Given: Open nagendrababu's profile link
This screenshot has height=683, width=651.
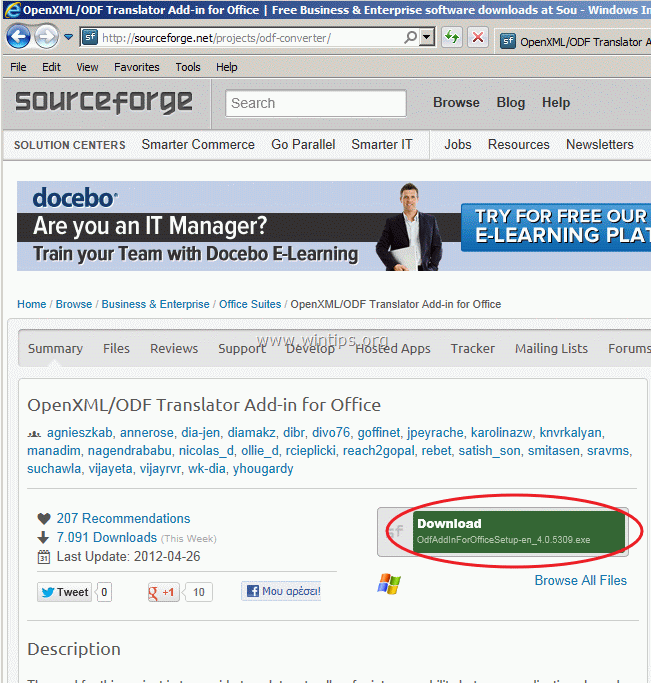Looking at the screenshot, I should [x=129, y=450].
